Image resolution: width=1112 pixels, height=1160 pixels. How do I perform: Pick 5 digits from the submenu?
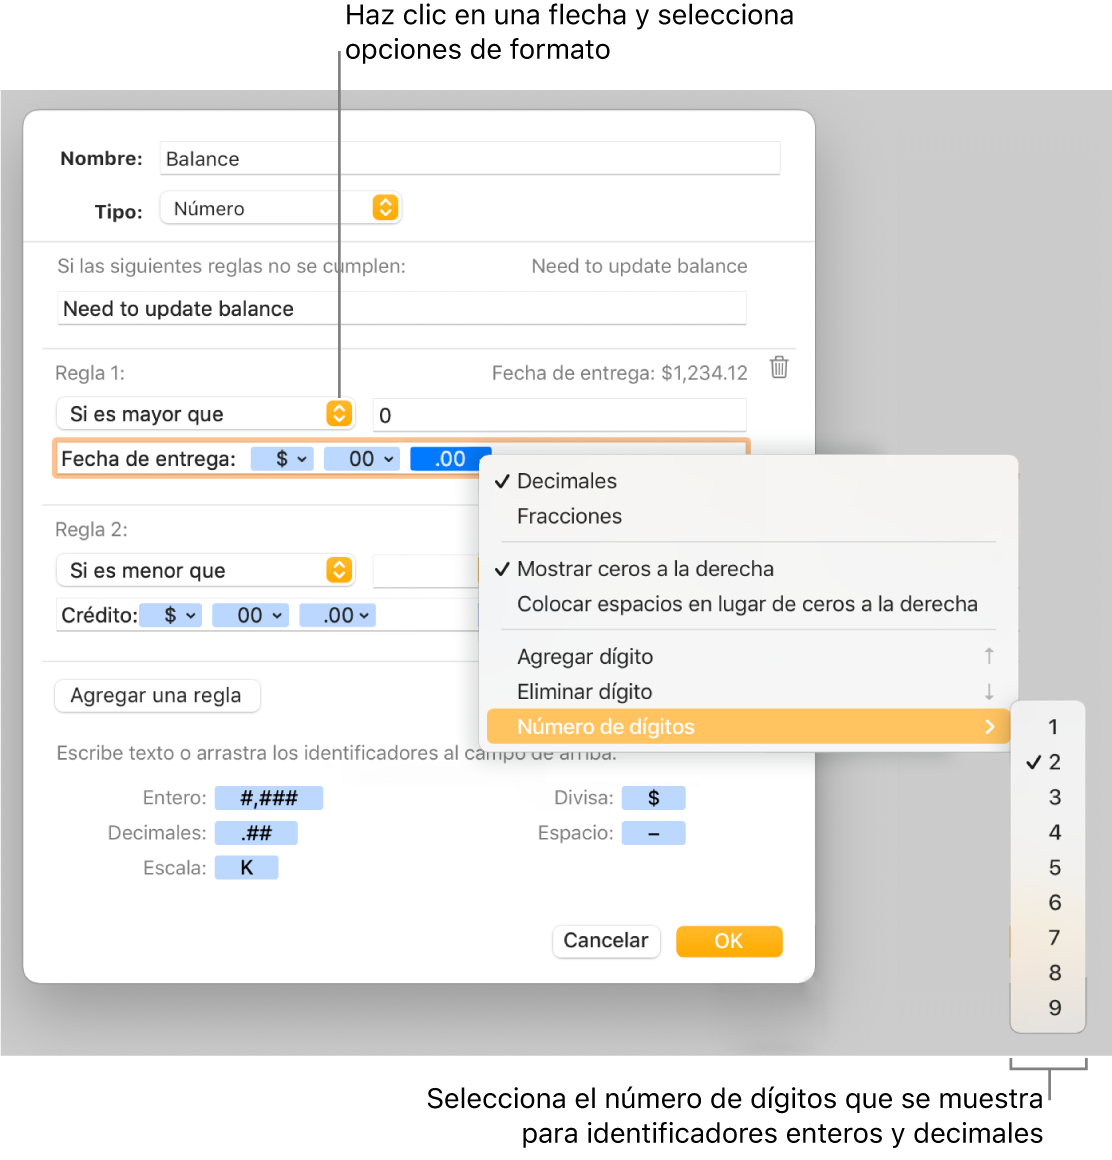tap(1054, 867)
